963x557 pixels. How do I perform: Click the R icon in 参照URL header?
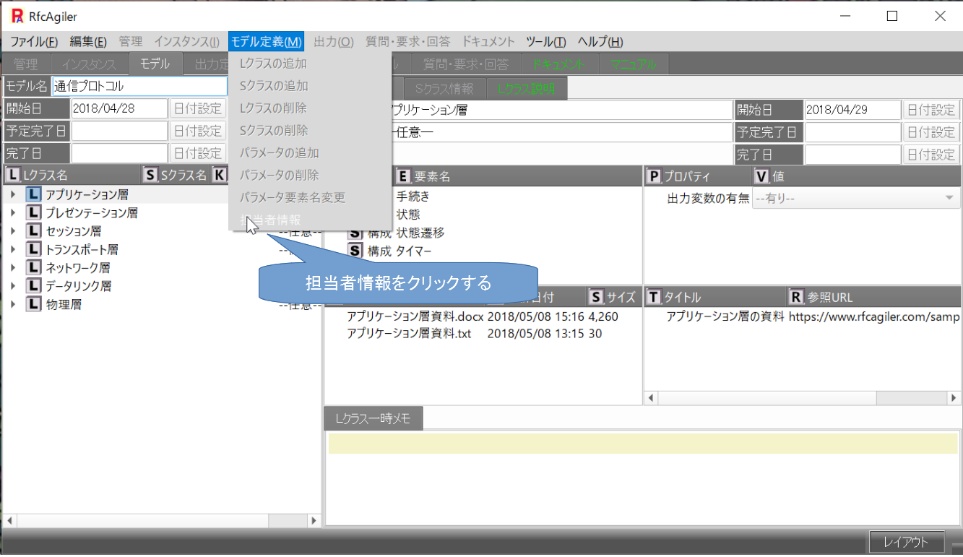tap(796, 297)
